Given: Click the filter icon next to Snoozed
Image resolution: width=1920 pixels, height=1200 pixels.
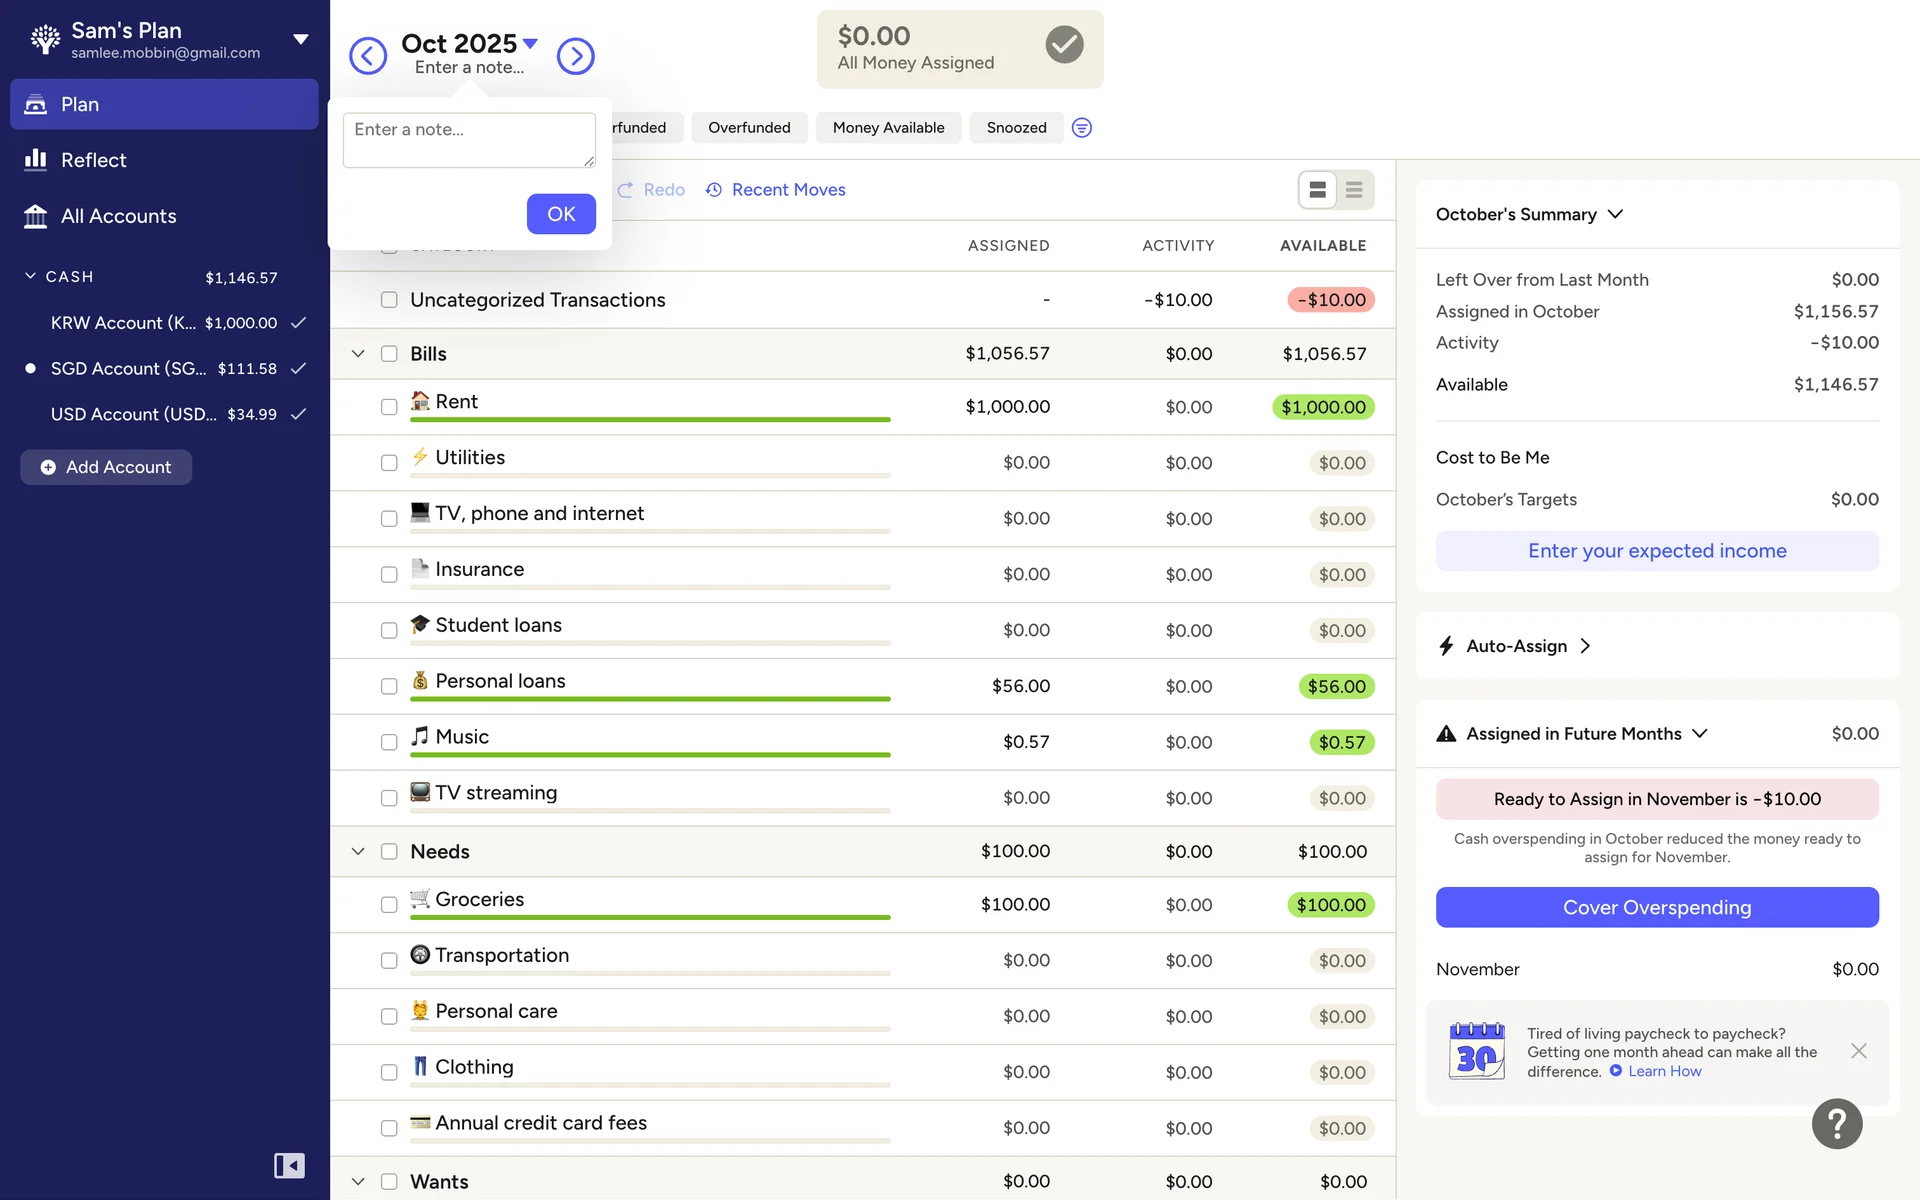Looking at the screenshot, I should click(1081, 128).
